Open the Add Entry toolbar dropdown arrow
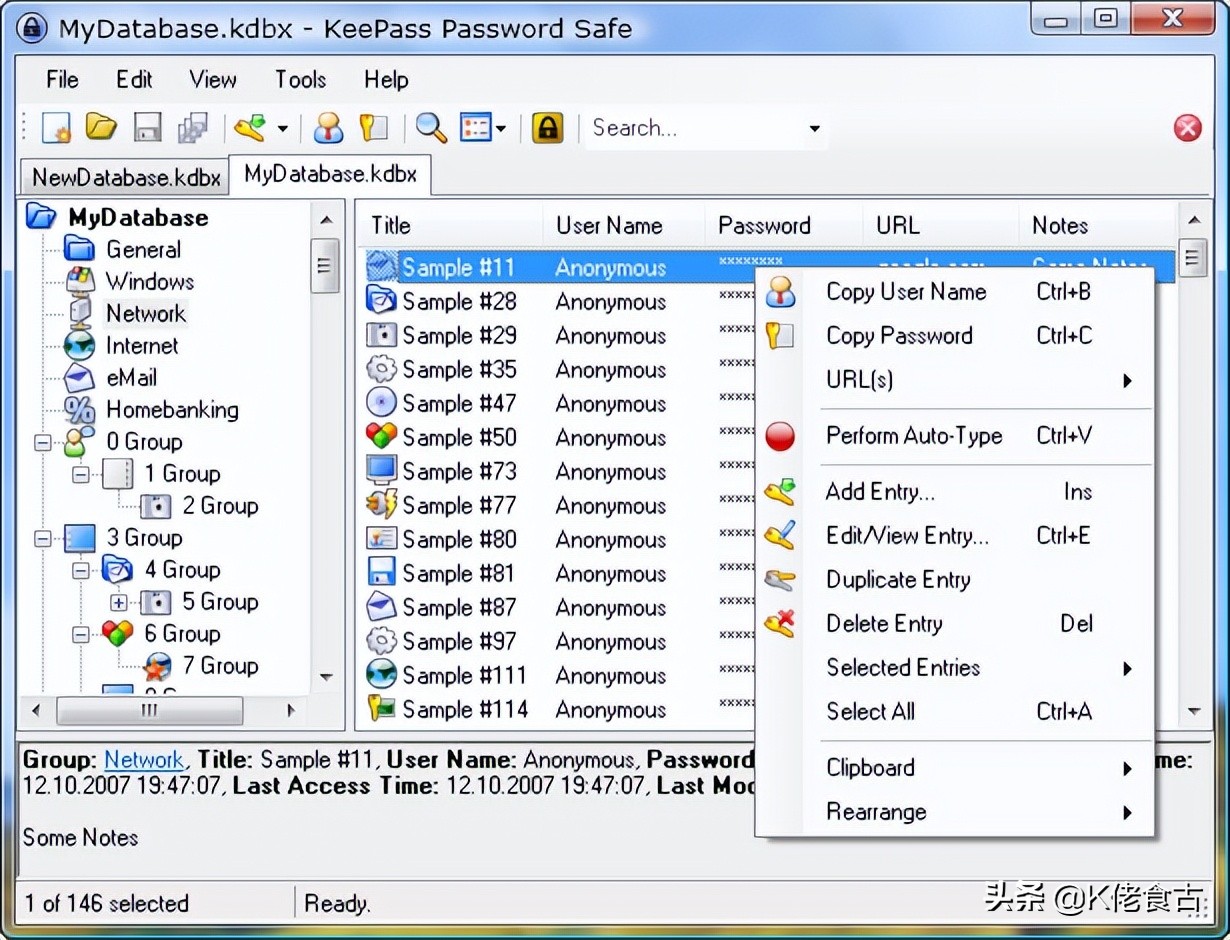 click(282, 129)
